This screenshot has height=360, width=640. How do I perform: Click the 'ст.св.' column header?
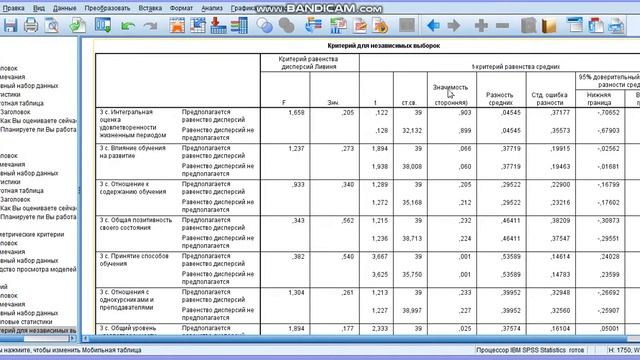click(409, 102)
